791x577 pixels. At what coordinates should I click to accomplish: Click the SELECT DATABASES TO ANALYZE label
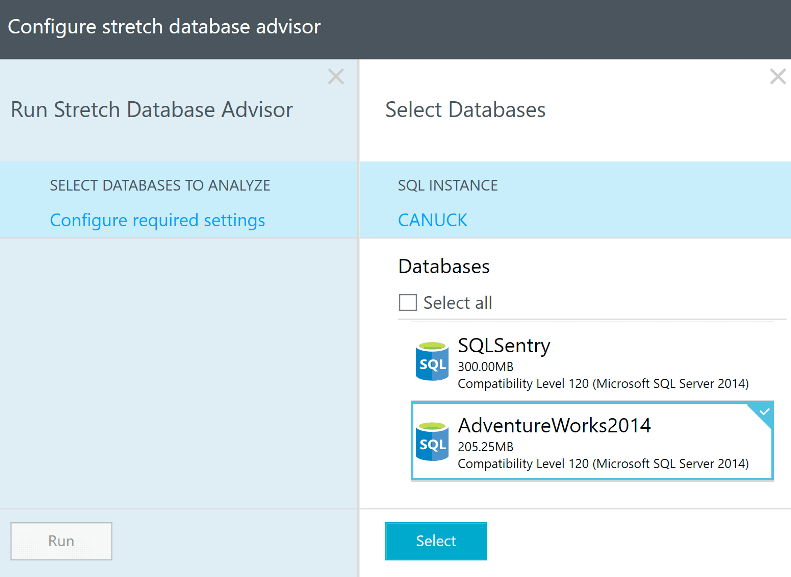pos(160,186)
